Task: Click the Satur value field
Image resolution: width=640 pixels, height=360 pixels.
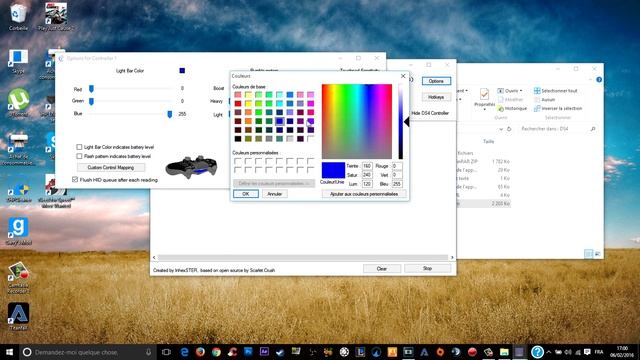Action: (367, 175)
